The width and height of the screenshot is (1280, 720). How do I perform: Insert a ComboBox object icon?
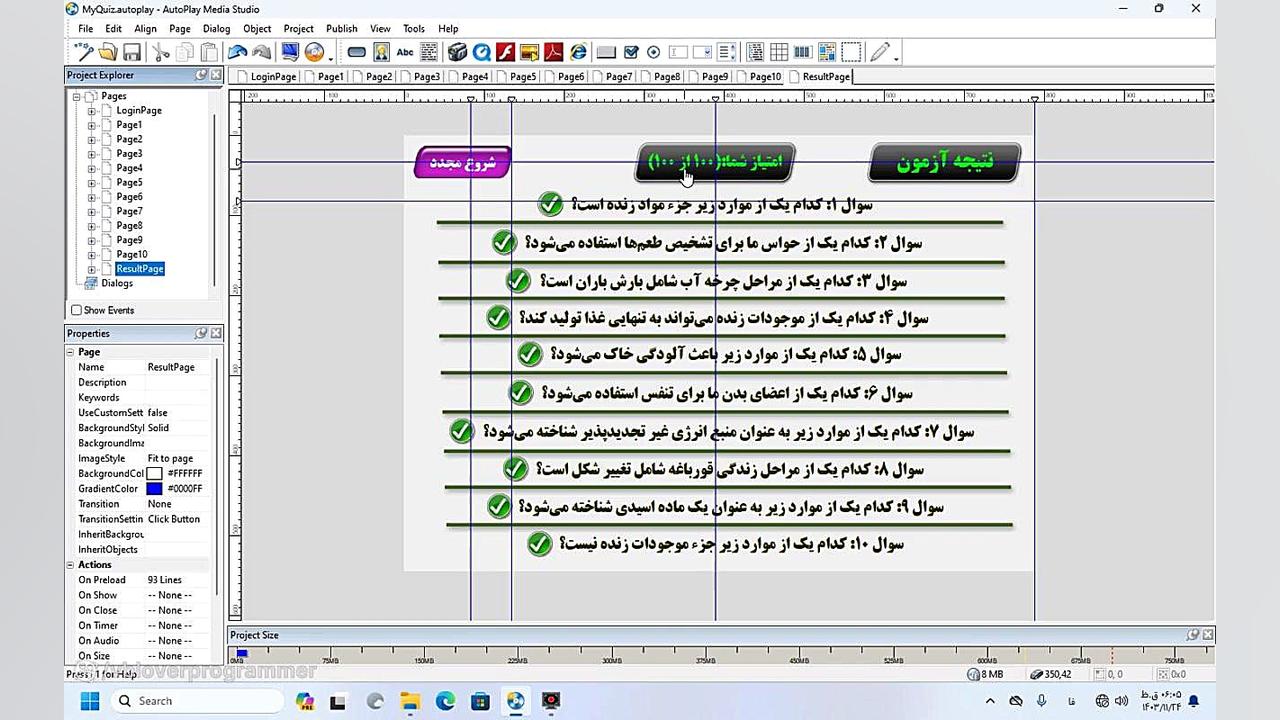(702, 52)
